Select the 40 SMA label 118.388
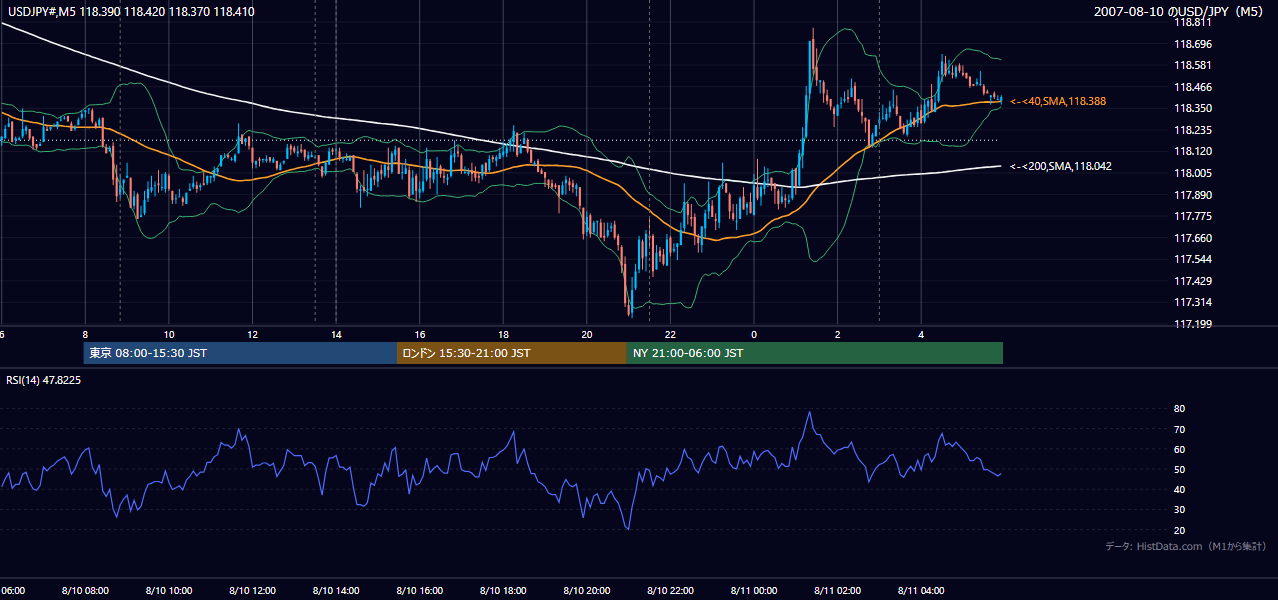The image size is (1278, 600). pyautogui.click(x=1058, y=101)
